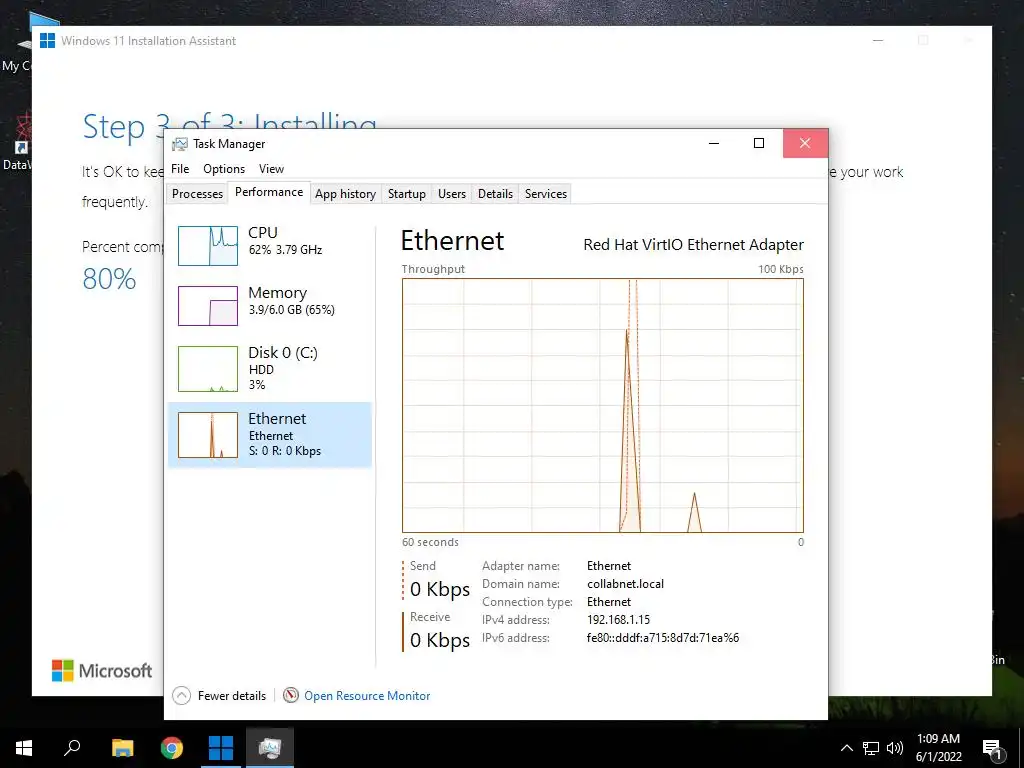The height and width of the screenshot is (768, 1024).
Task: Click the Receive 0 Kbps value
Action: 440,640
